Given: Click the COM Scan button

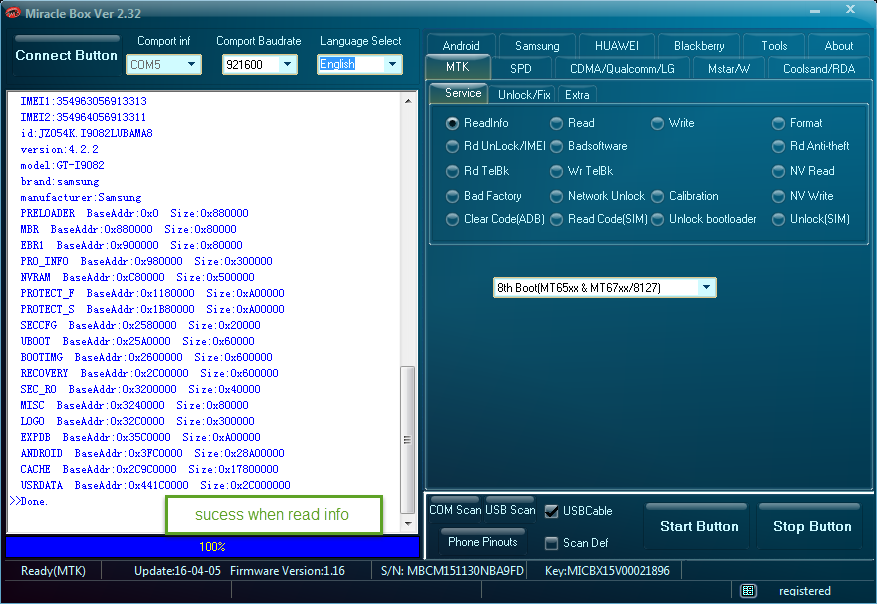Looking at the screenshot, I should coord(455,509).
